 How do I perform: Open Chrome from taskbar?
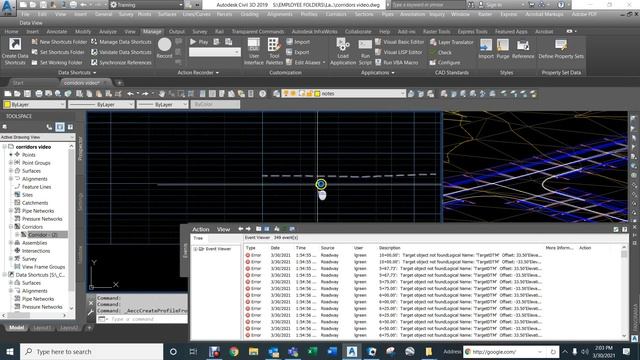pyautogui.click(x=233, y=351)
